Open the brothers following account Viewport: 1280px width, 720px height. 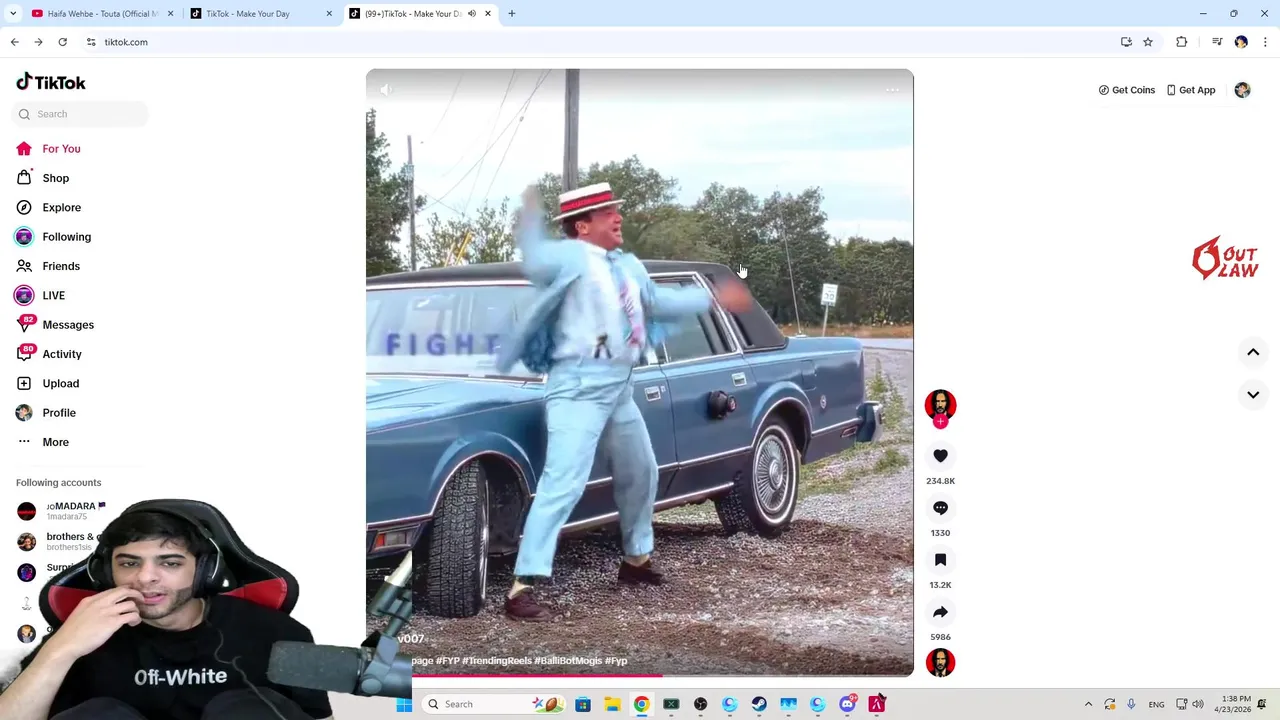[60, 541]
